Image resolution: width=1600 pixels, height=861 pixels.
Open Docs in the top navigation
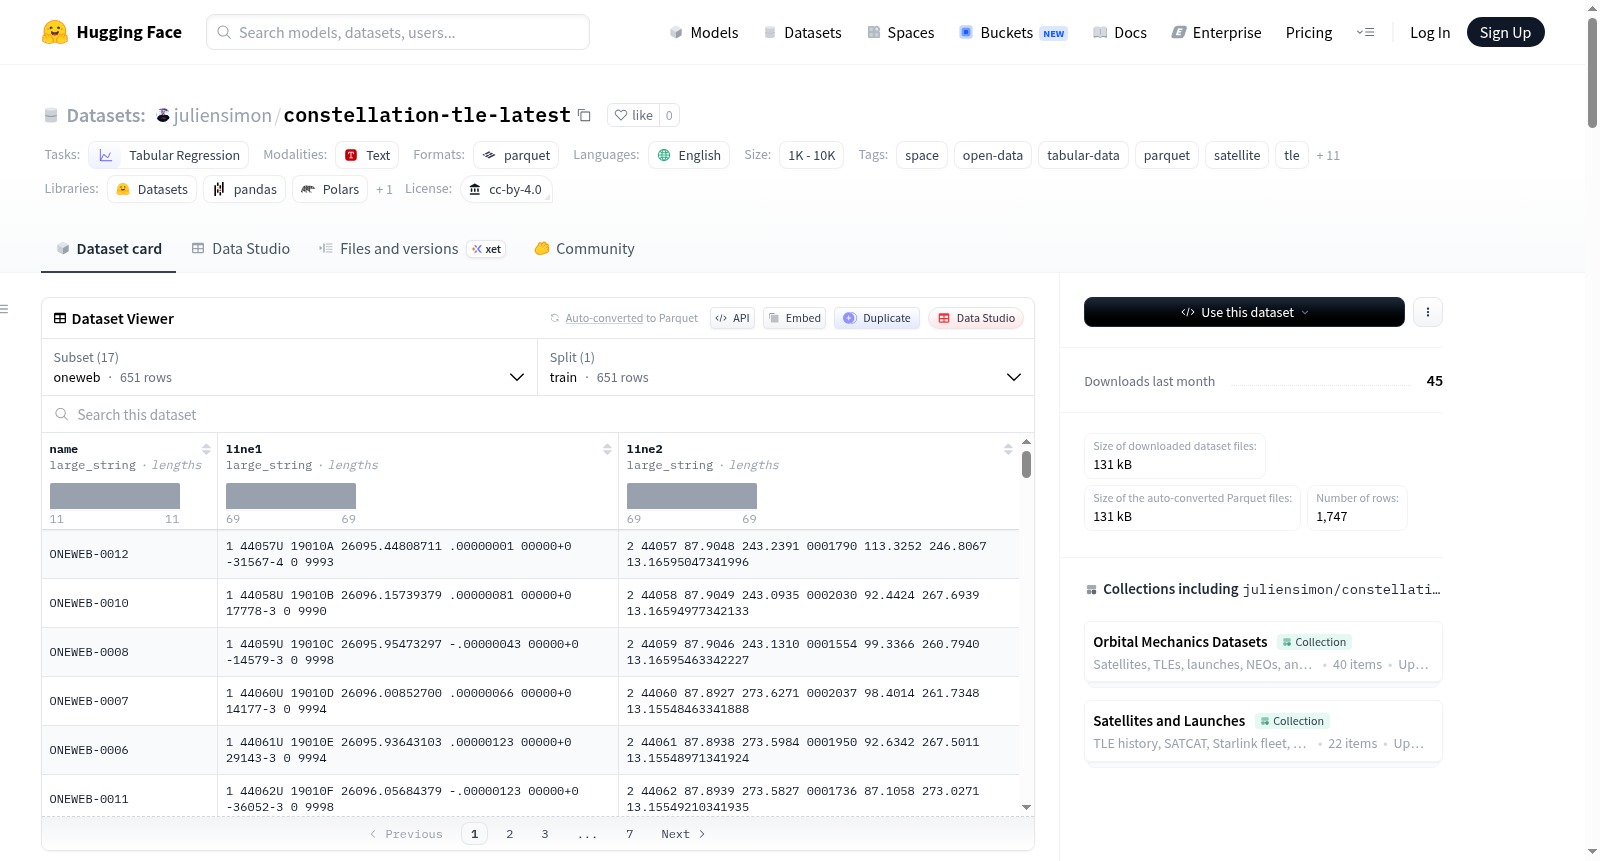point(1120,32)
